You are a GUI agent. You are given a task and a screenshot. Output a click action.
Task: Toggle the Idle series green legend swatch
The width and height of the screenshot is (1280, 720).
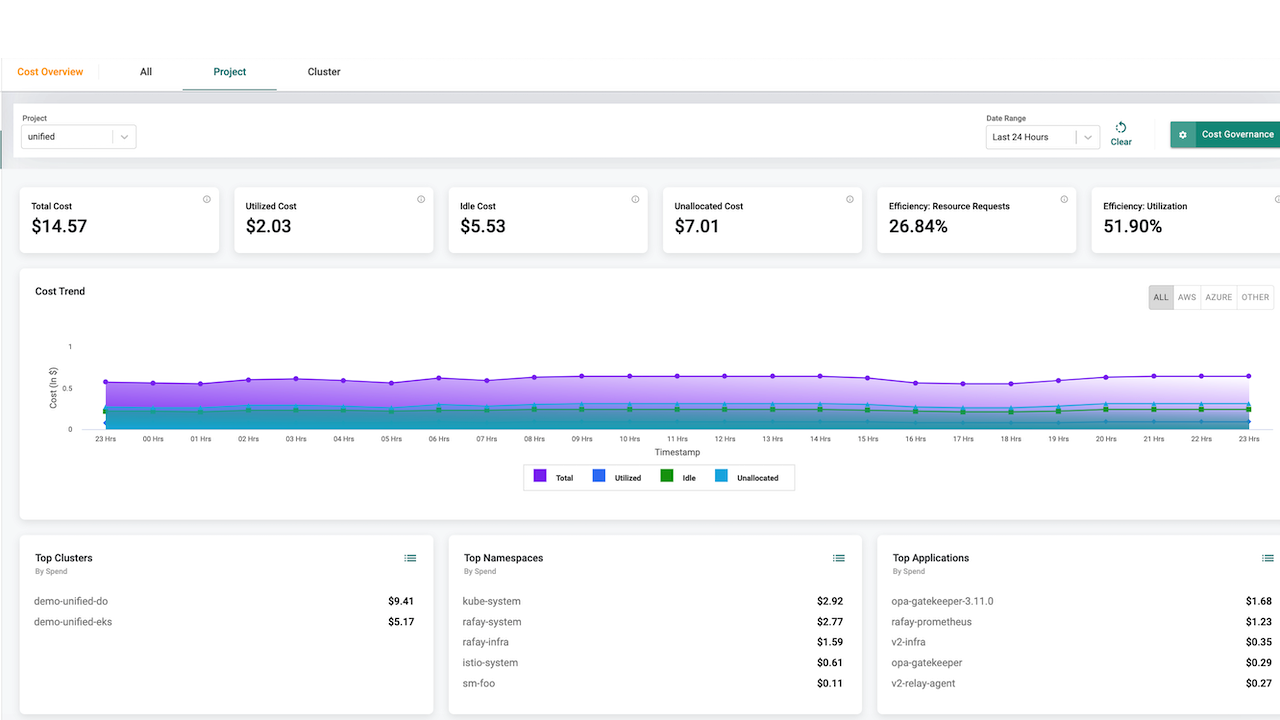667,477
